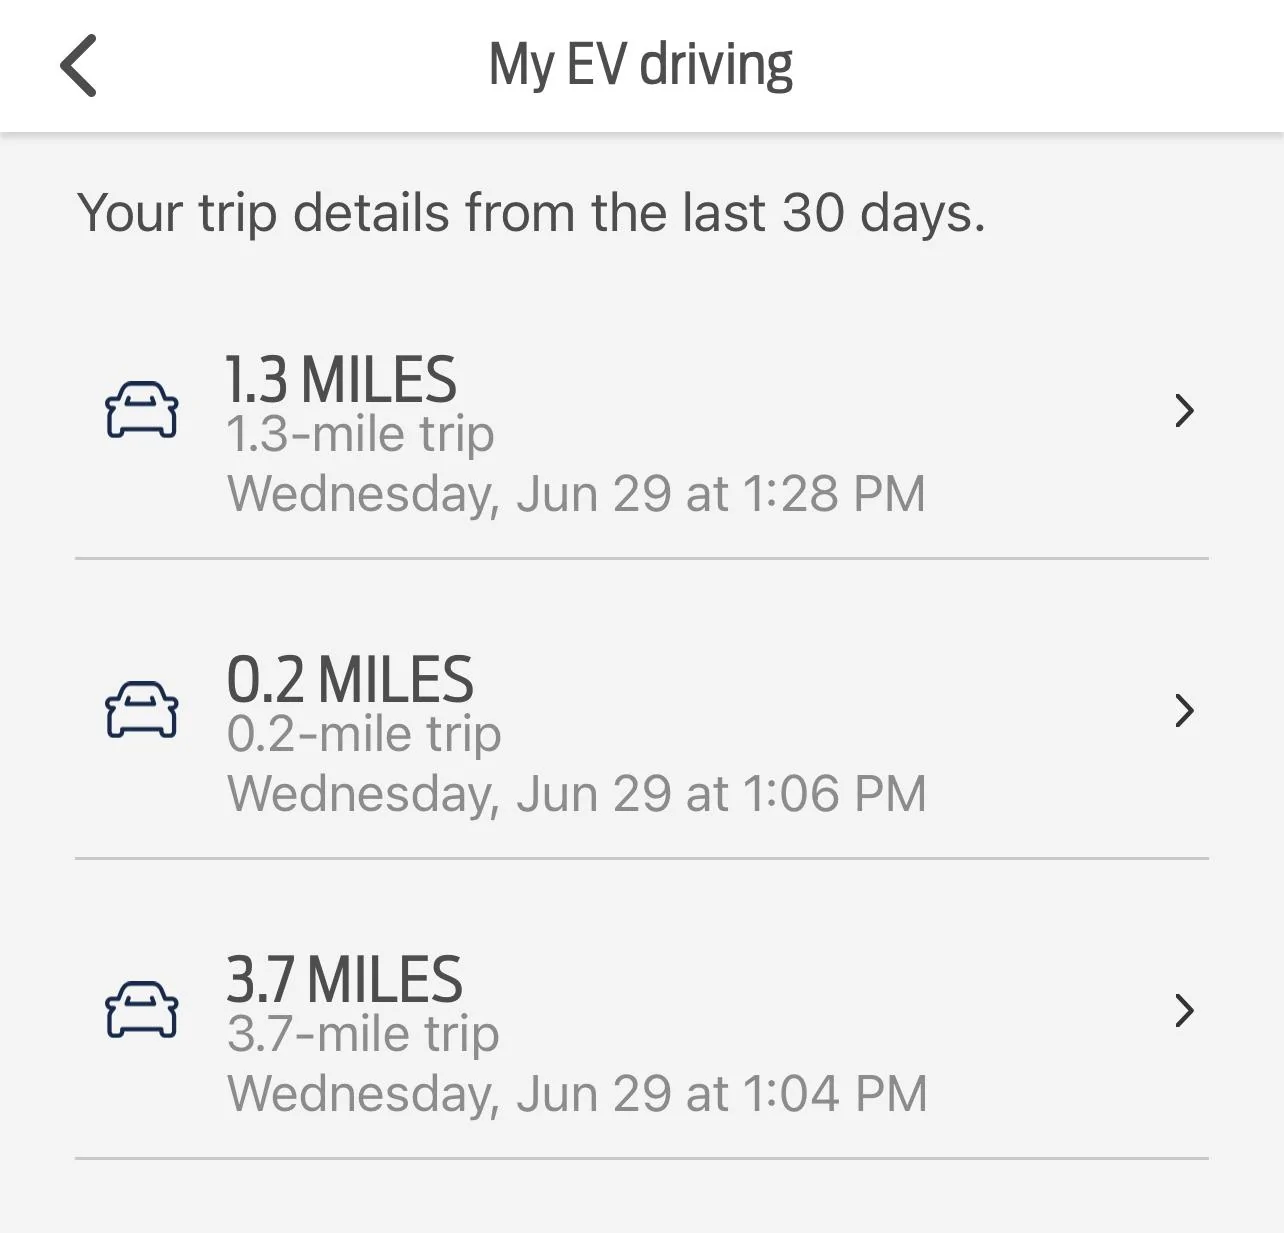This screenshot has height=1233, width=1284.
Task: Expand the 0.2-mile trip chevron
Action: point(1185,710)
